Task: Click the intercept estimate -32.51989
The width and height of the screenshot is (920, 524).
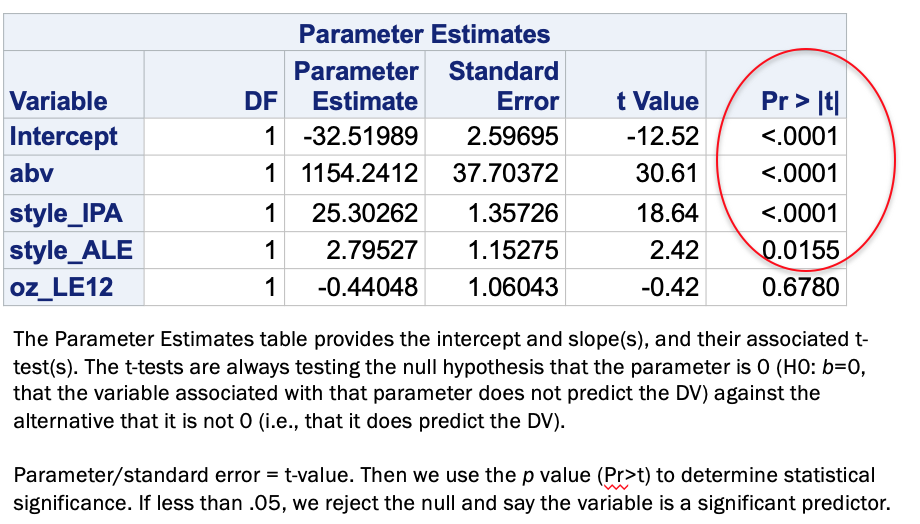Action: coord(360,137)
